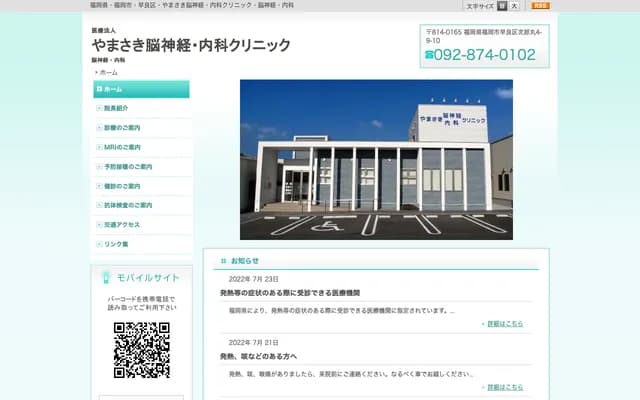
Task: Open the 健診のご案内 menu item
Action: 122,186
